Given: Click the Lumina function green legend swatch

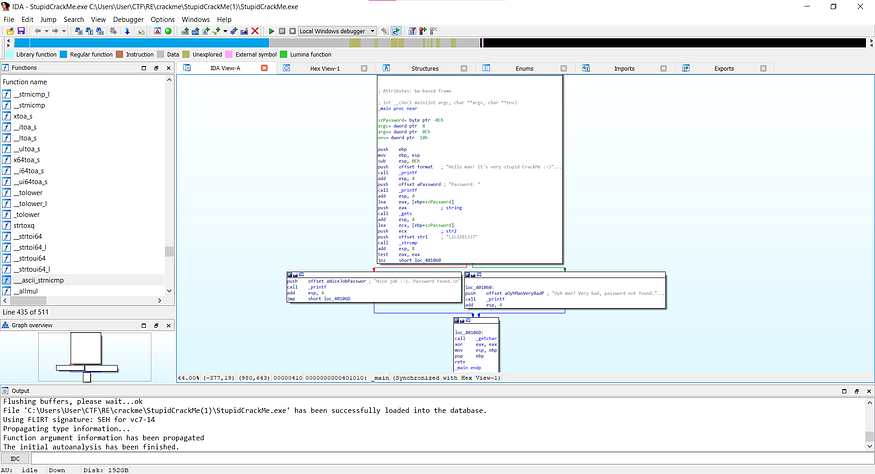Looking at the screenshot, I should [x=283, y=55].
